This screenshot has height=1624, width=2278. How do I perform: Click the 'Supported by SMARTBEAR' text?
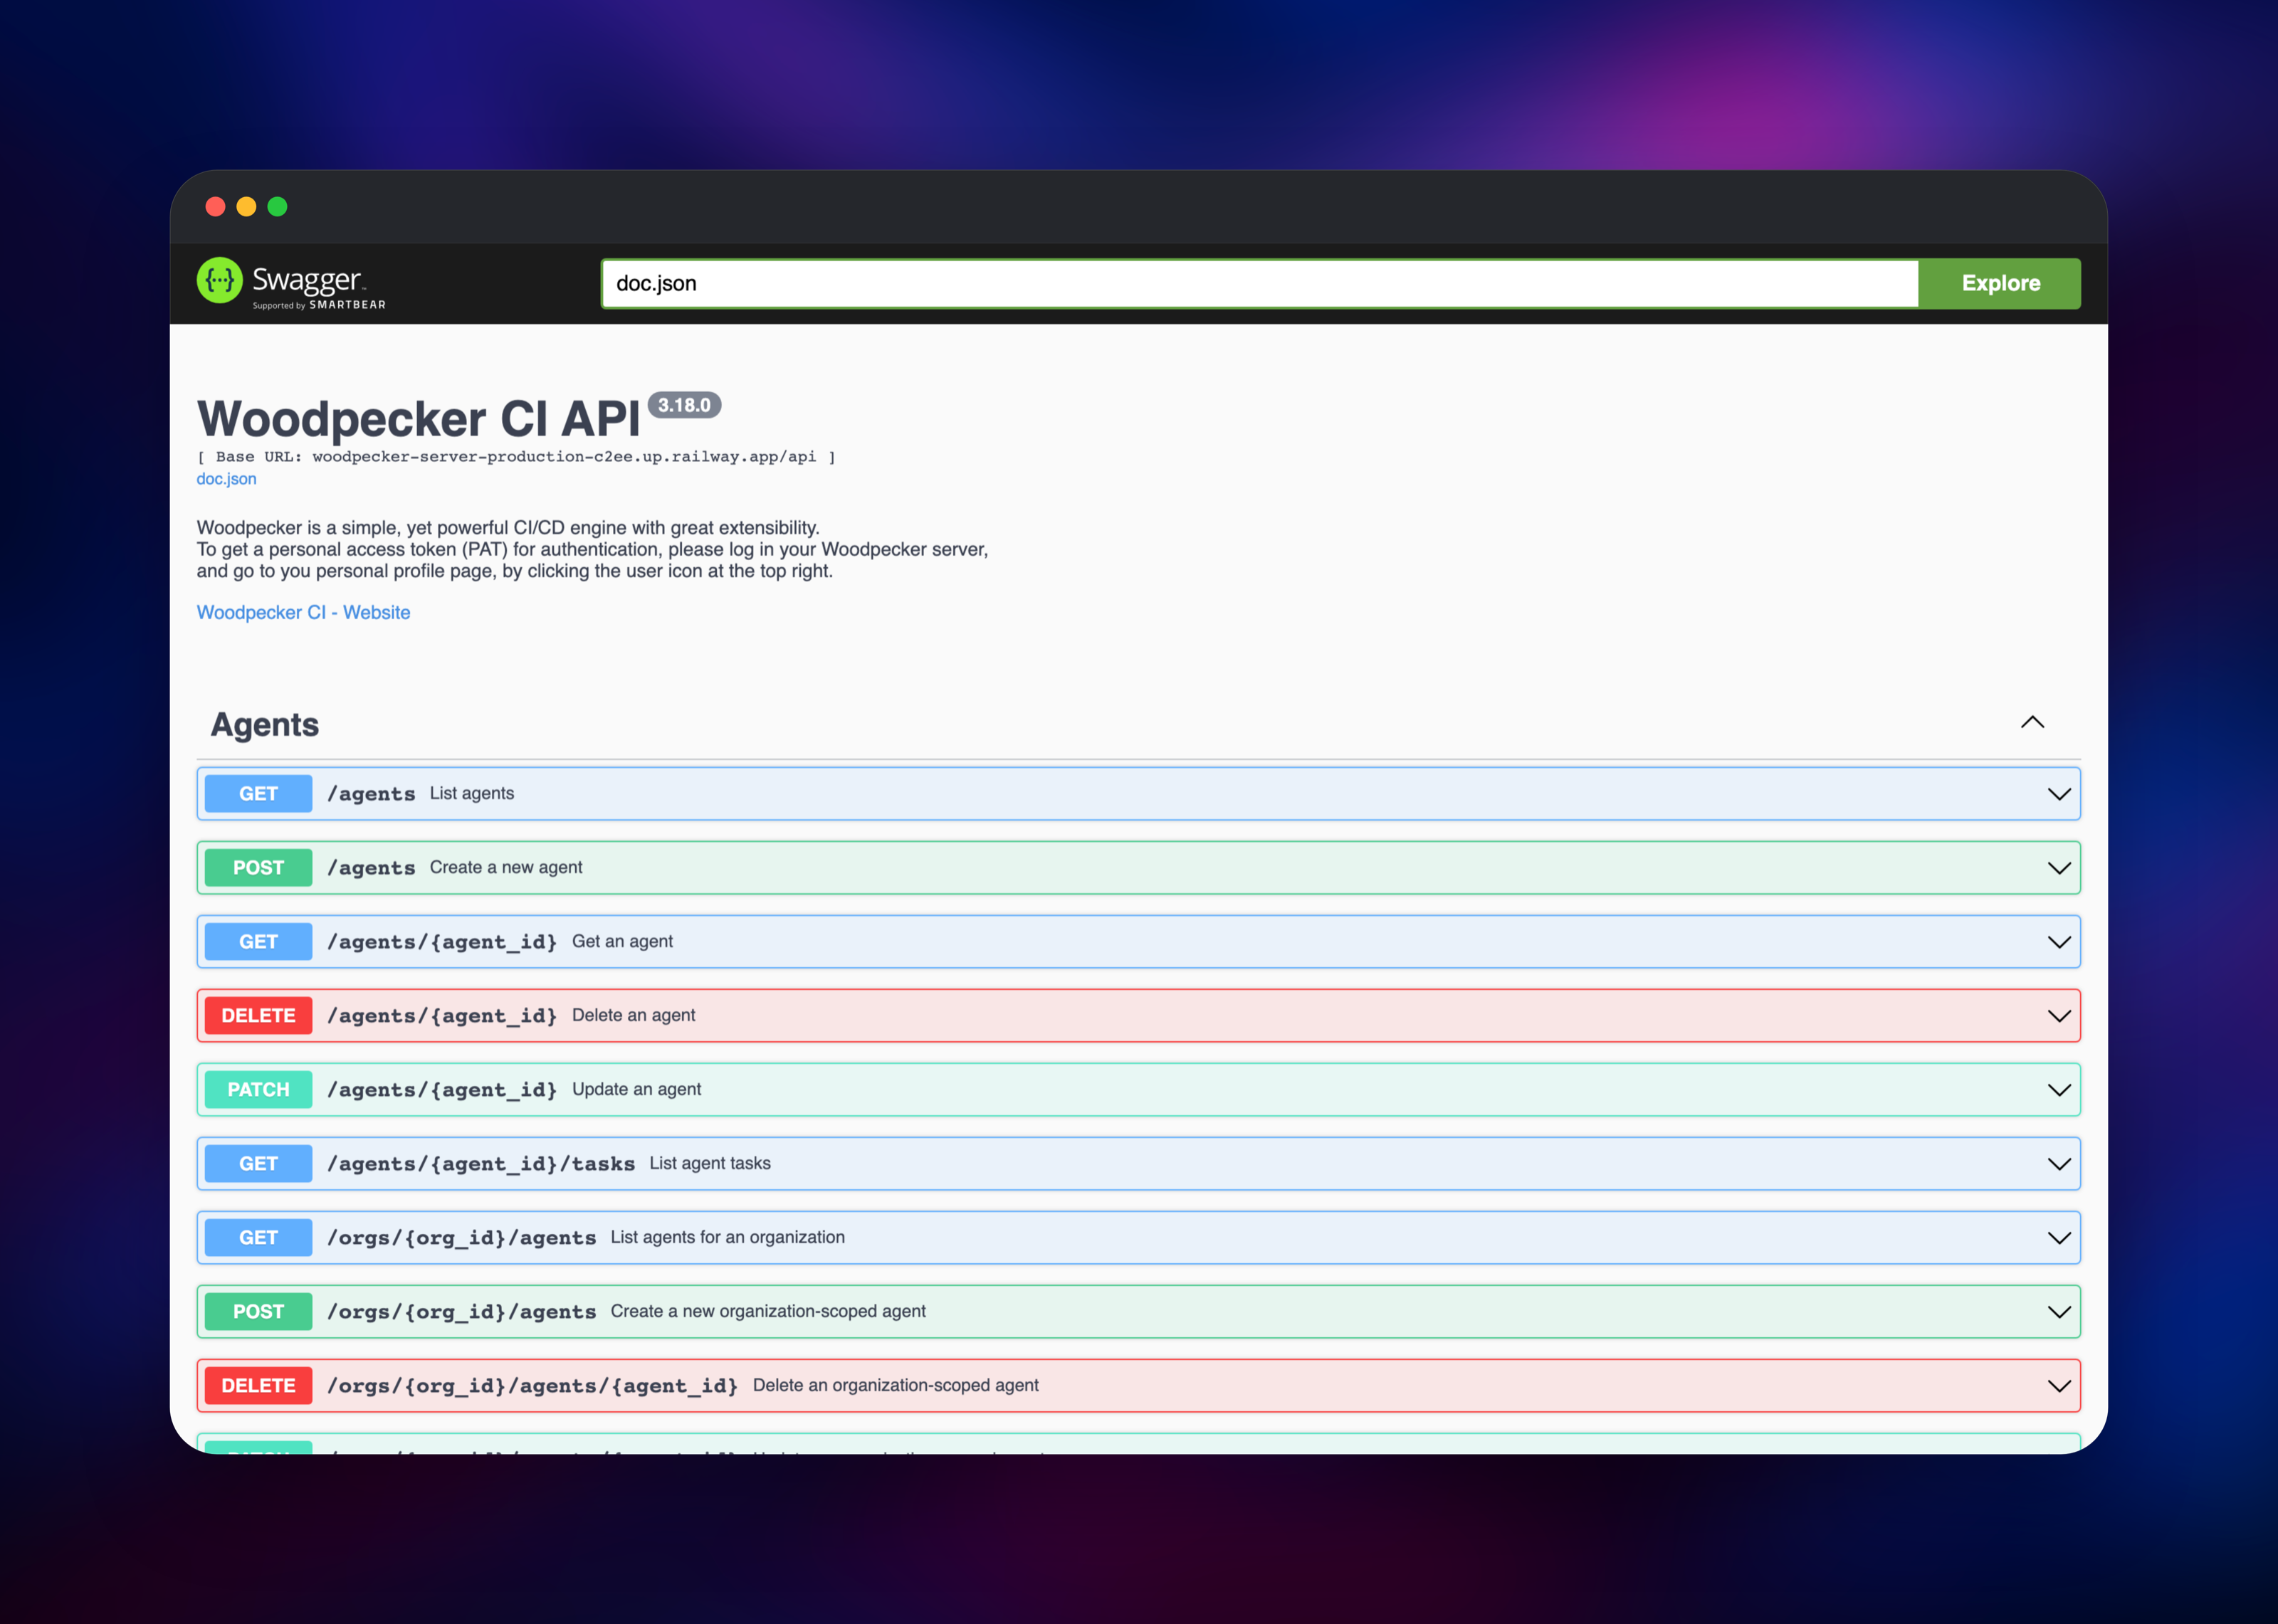319,305
